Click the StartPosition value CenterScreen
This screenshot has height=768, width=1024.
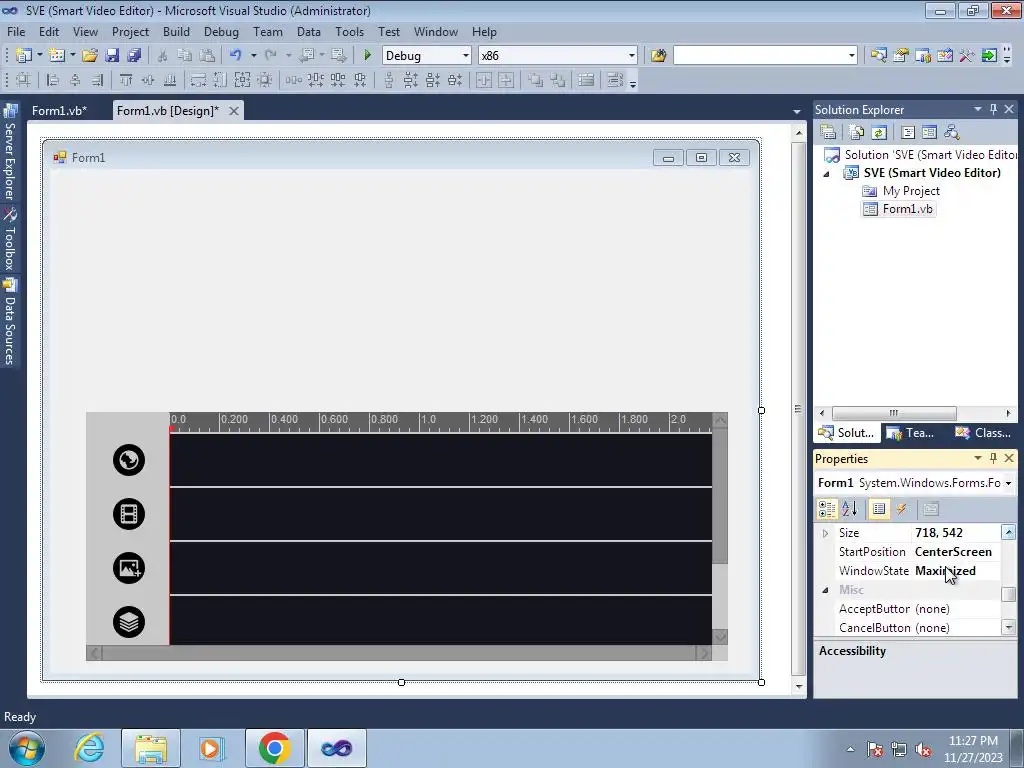[x=953, y=552]
